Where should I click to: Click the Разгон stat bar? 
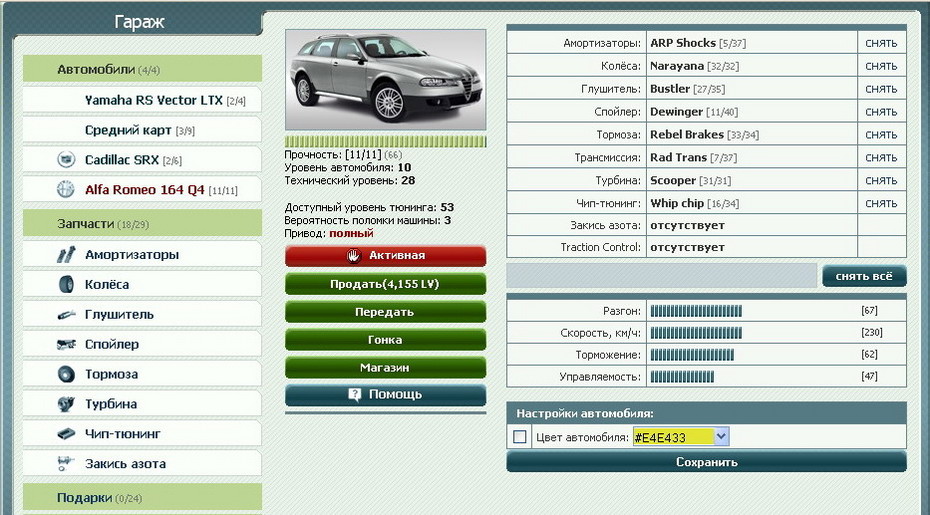pos(696,311)
